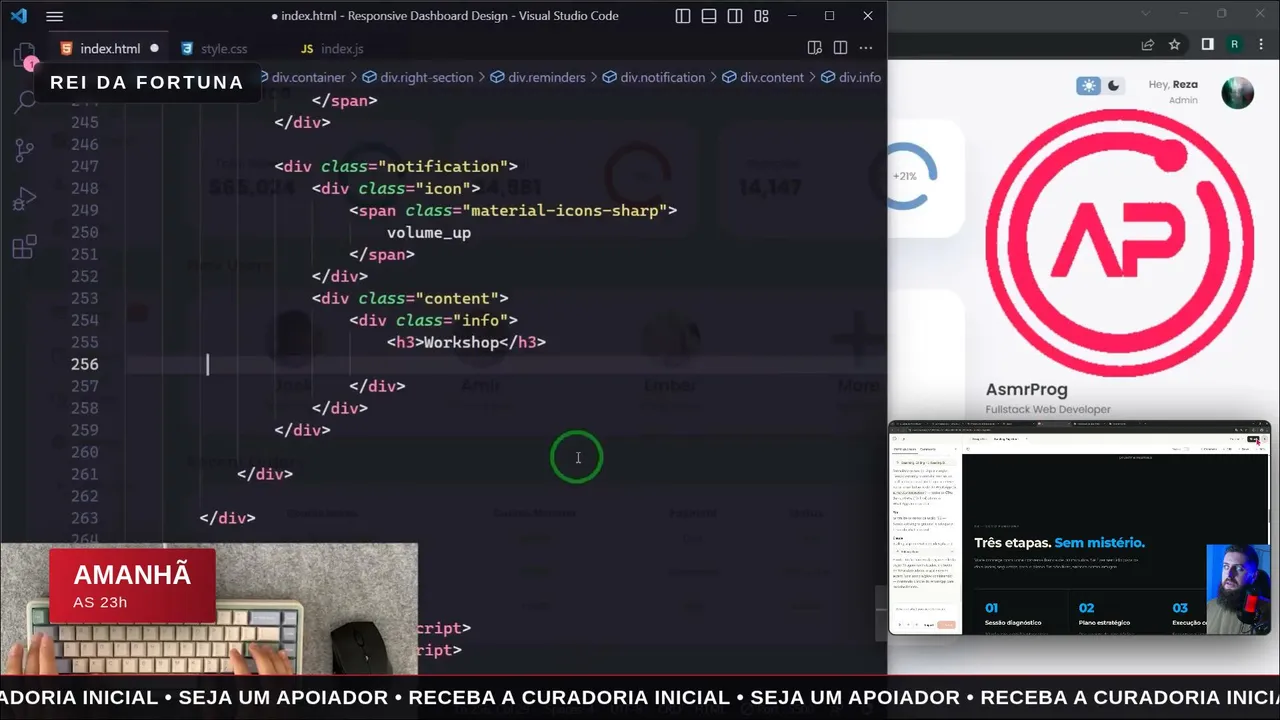The width and height of the screenshot is (1280, 720).
Task: Click the Reza profile photo on the dashboard
Action: pos(1238,92)
